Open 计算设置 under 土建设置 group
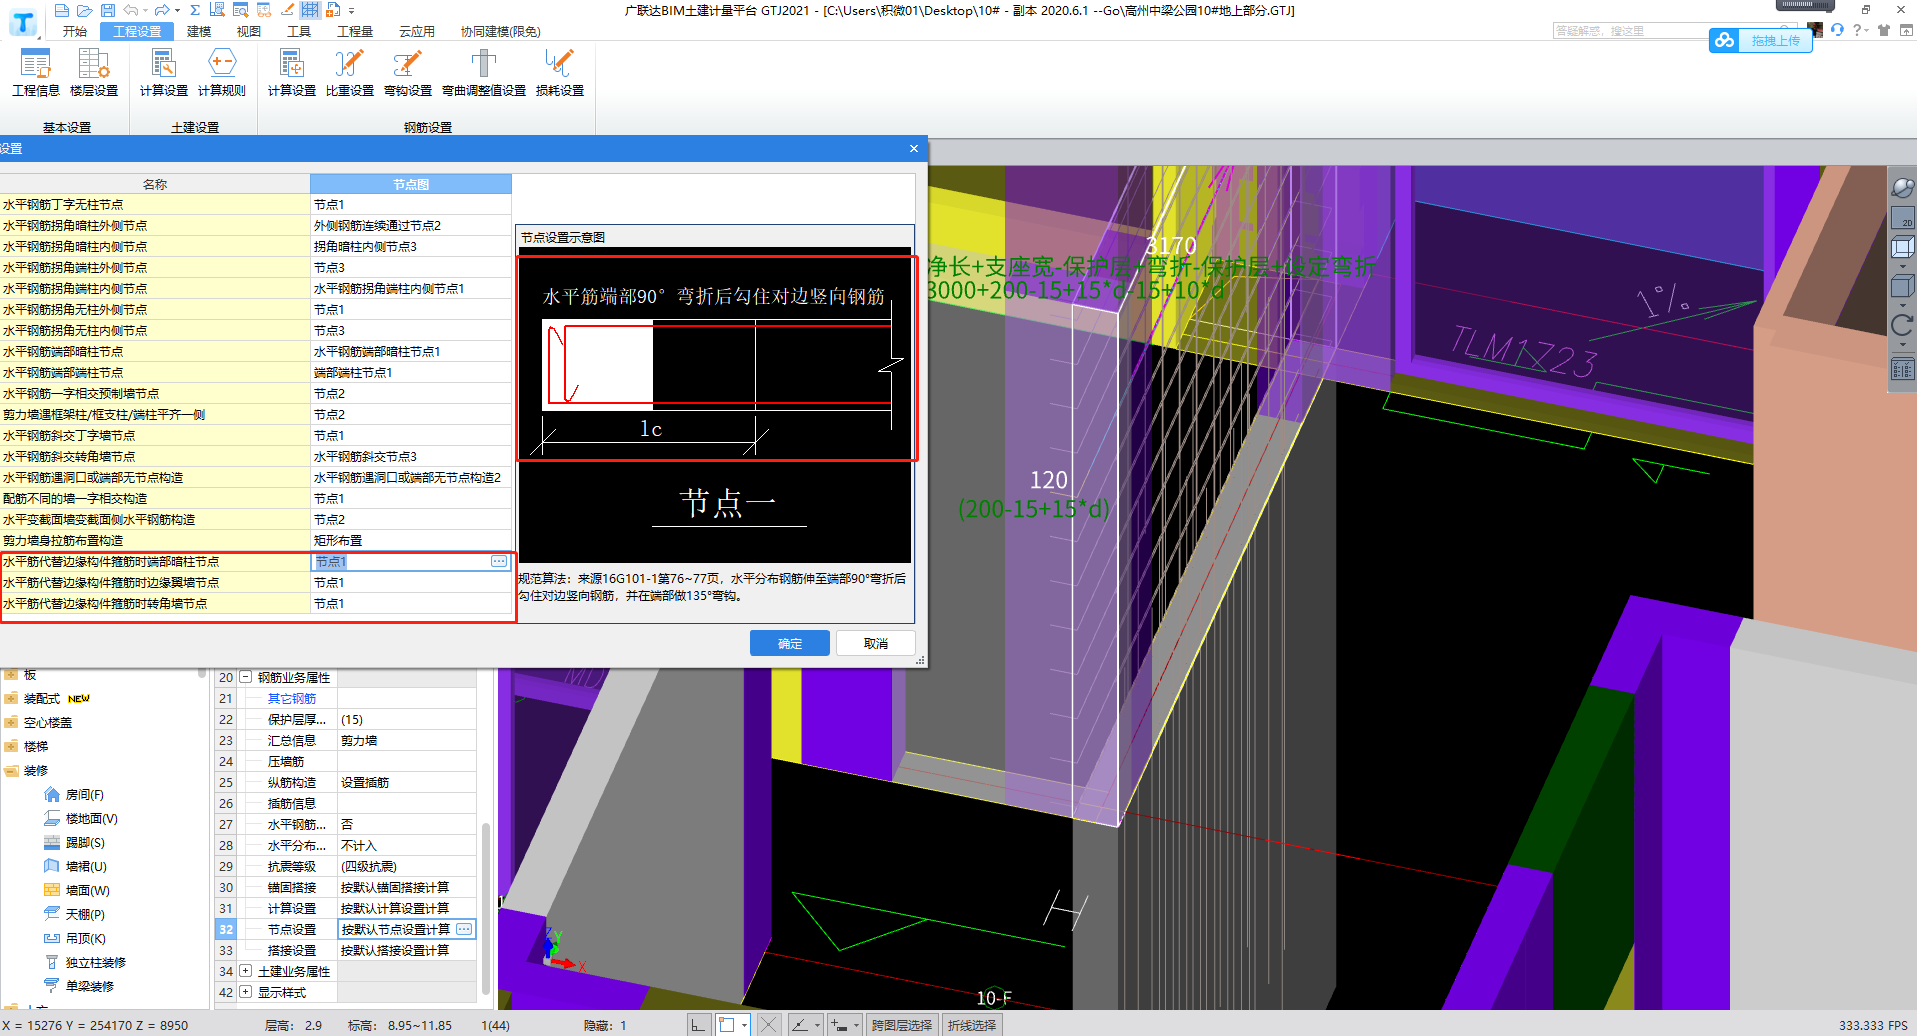1917x1036 pixels. (164, 72)
